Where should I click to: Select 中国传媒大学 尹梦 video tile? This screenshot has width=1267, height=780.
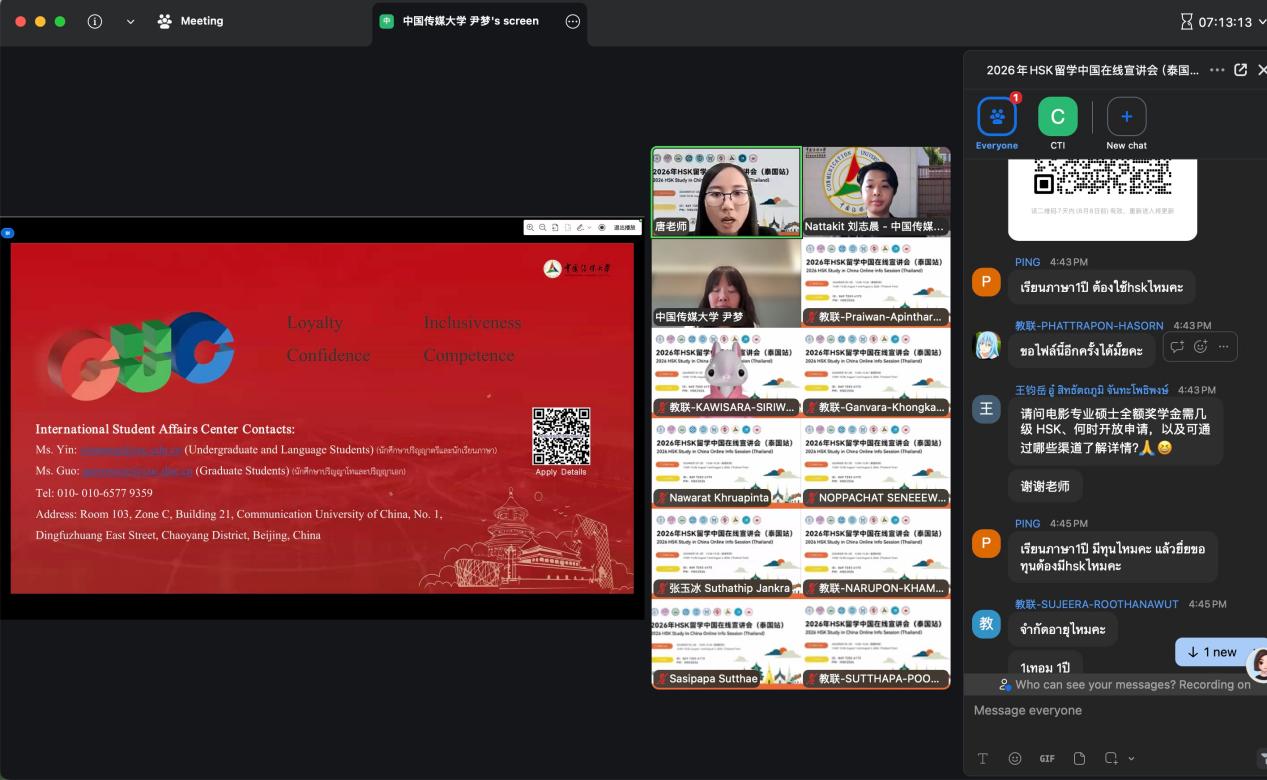pos(726,283)
